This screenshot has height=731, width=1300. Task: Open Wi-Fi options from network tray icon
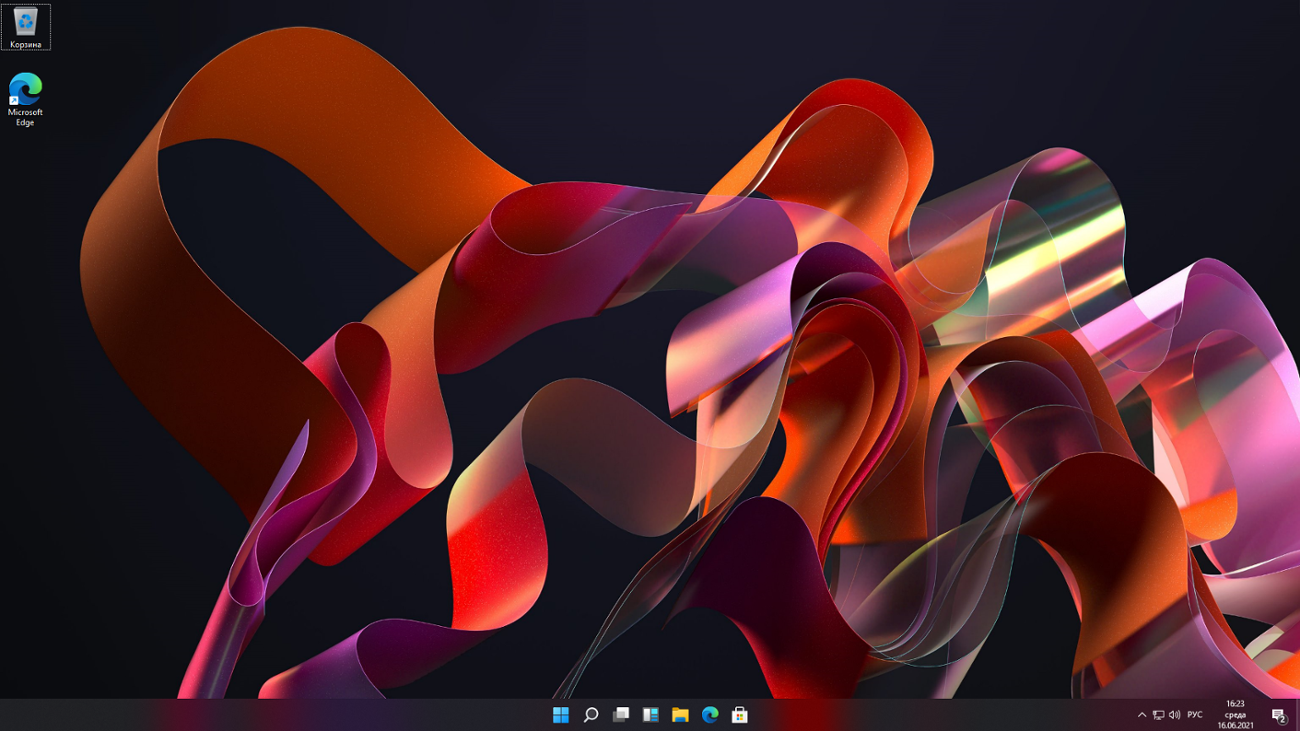pyautogui.click(x=1158, y=715)
